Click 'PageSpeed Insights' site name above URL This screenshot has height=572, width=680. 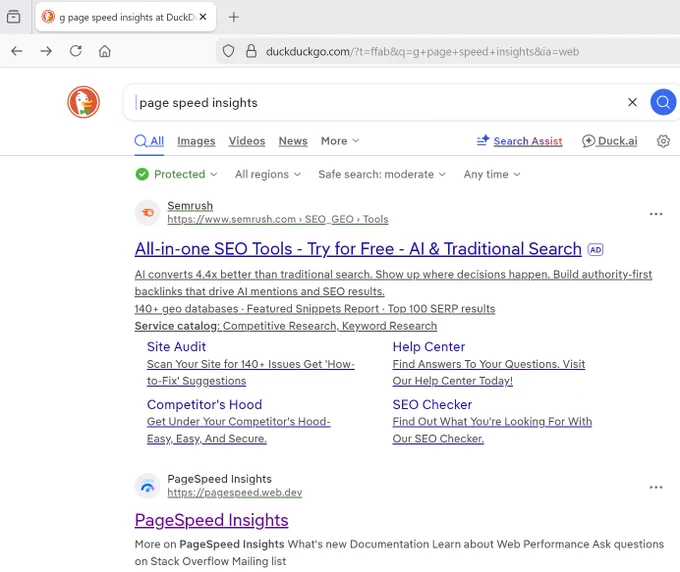click(219, 479)
